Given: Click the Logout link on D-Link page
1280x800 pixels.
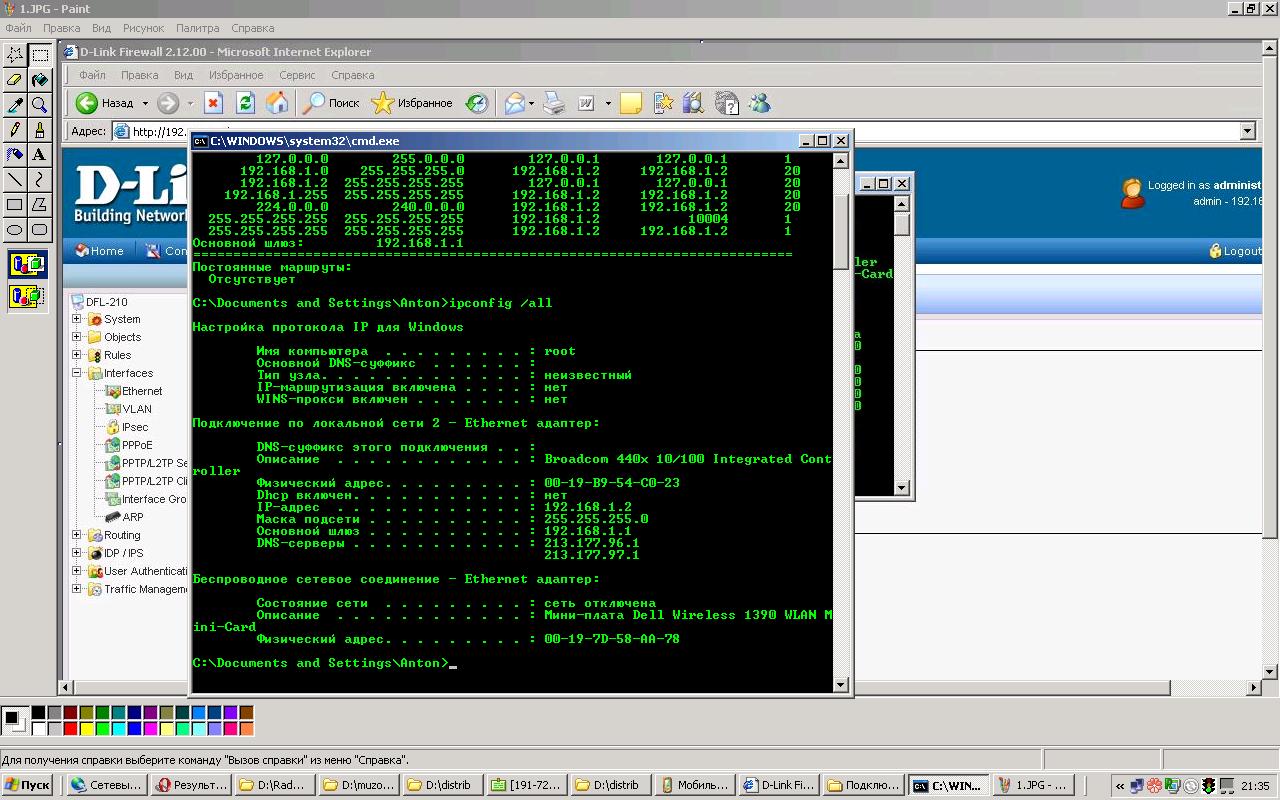Looking at the screenshot, I should pyautogui.click(x=1236, y=251).
